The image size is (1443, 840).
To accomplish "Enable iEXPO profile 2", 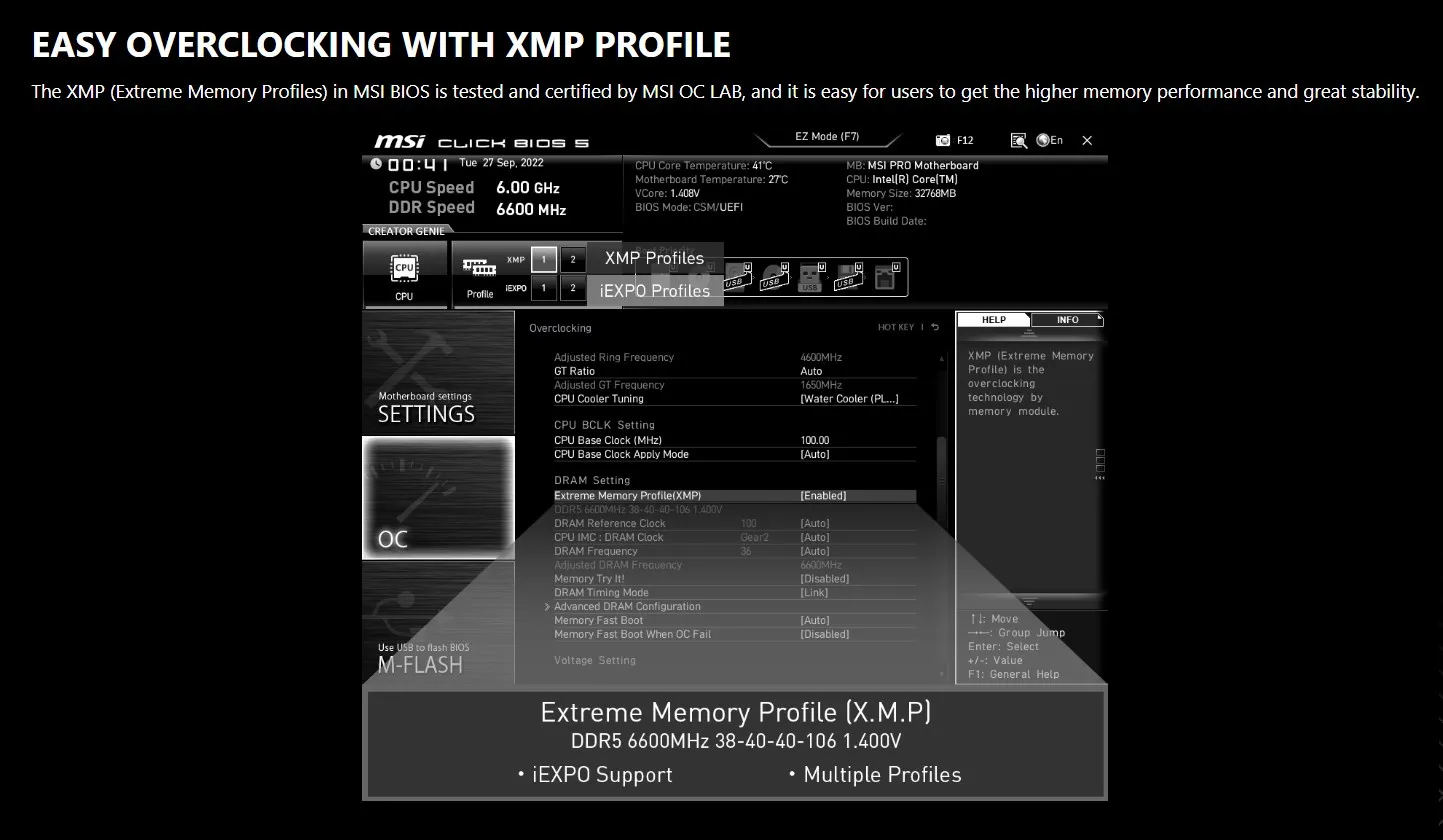I will pos(573,288).
